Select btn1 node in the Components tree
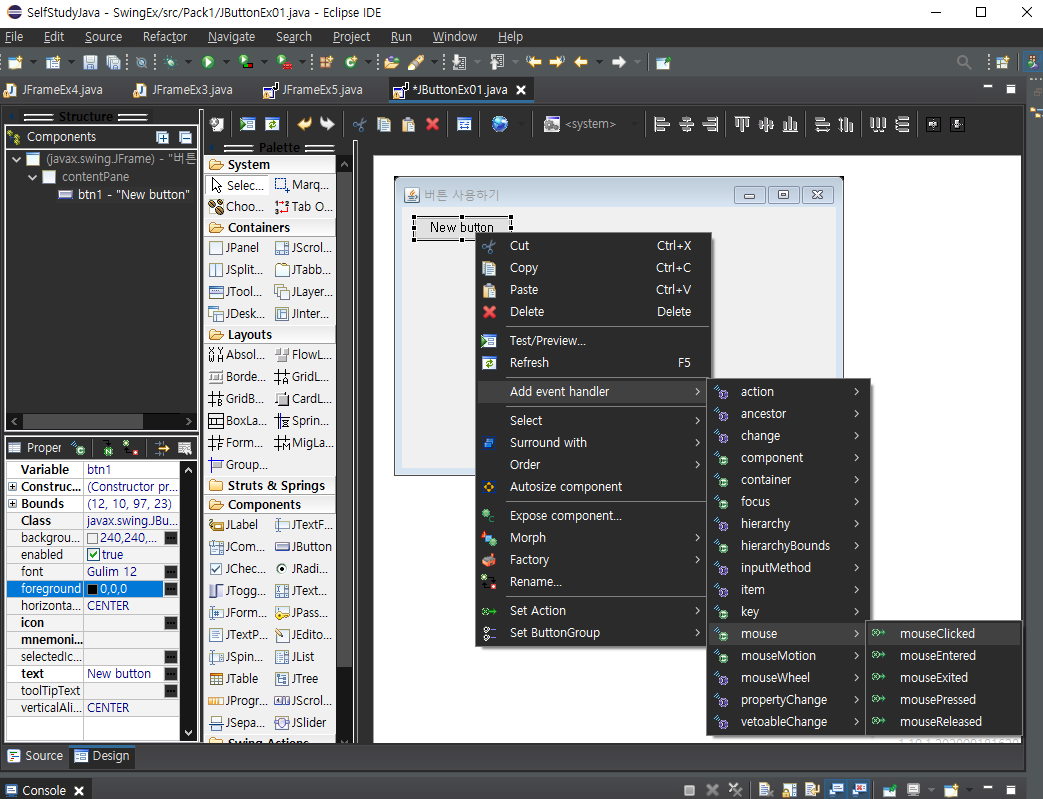The width and height of the screenshot is (1043, 799). pos(124,194)
